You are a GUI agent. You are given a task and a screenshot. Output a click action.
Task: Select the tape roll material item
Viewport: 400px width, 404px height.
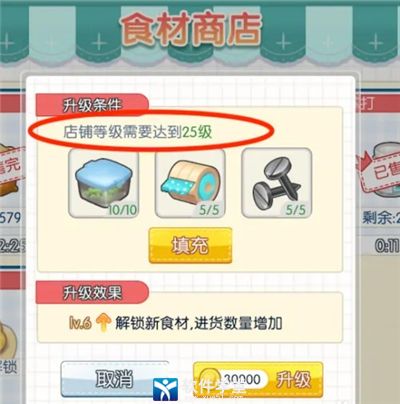(190, 183)
